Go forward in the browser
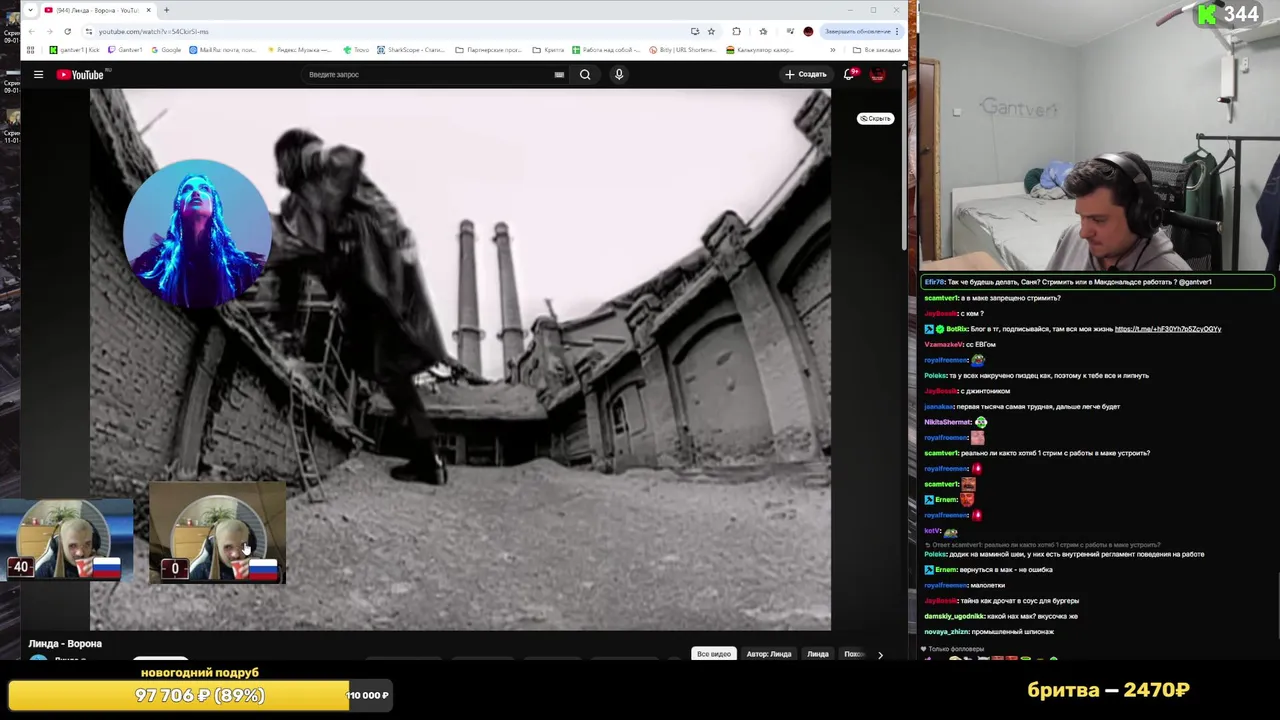 49,31
